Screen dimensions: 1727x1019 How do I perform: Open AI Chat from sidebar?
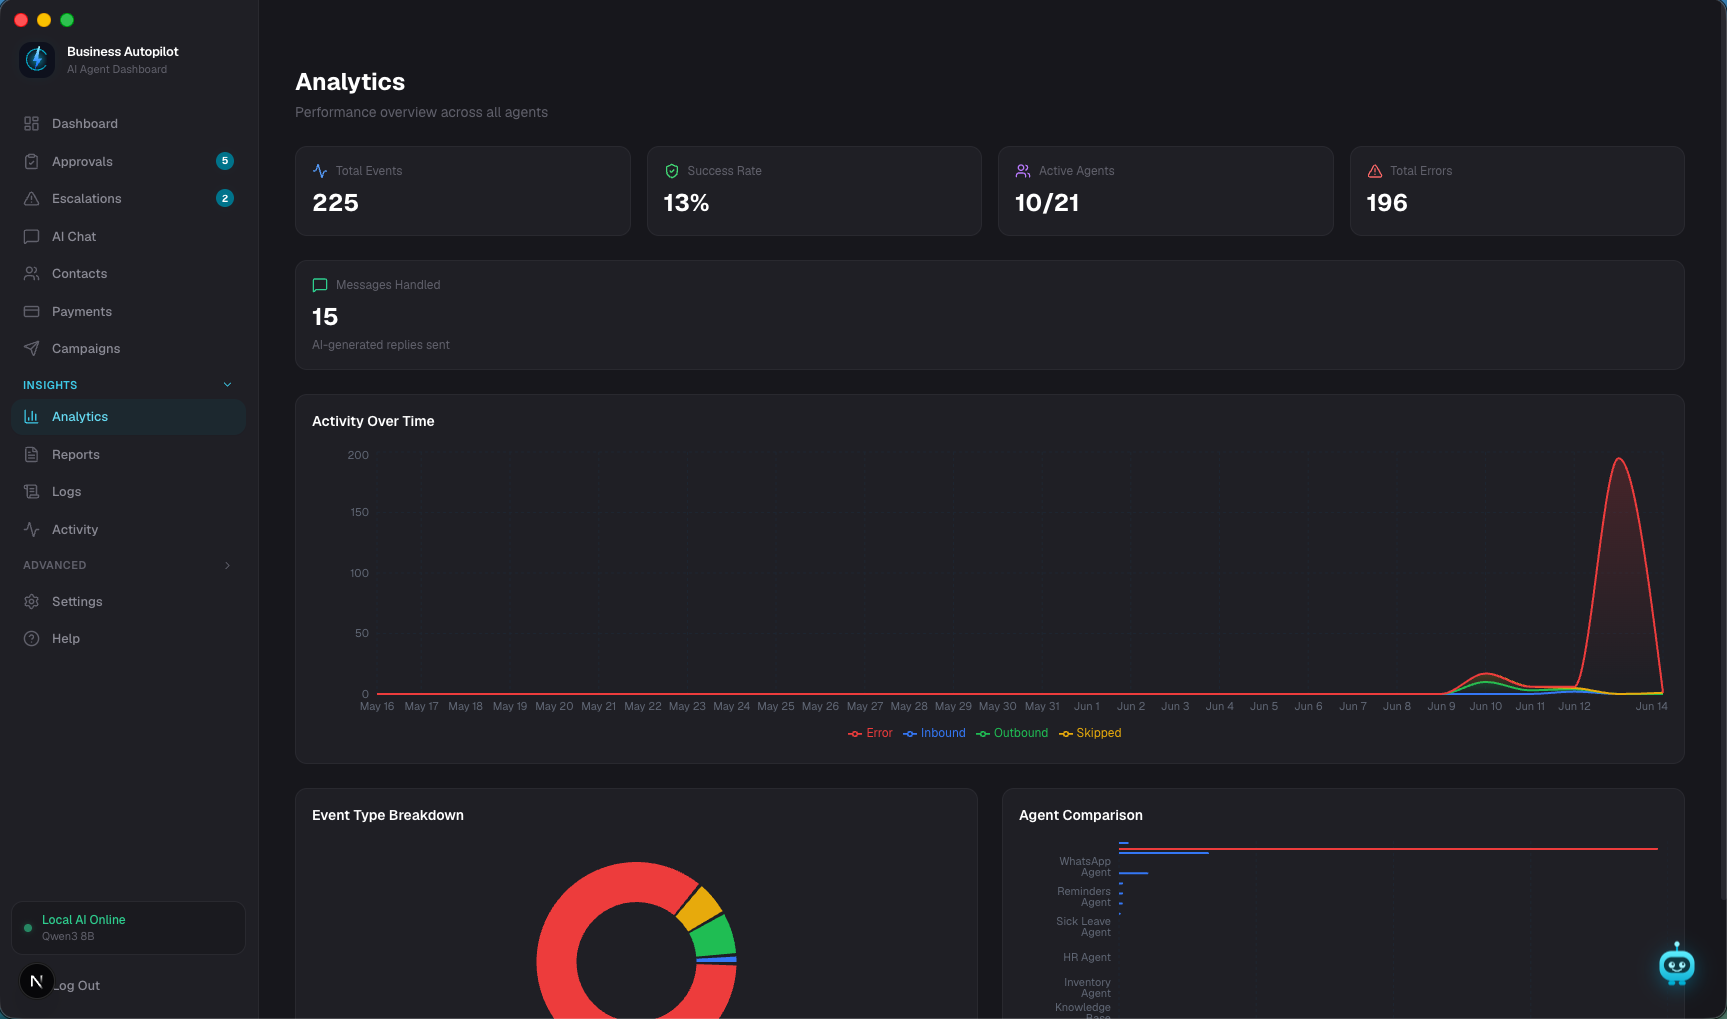(128, 237)
